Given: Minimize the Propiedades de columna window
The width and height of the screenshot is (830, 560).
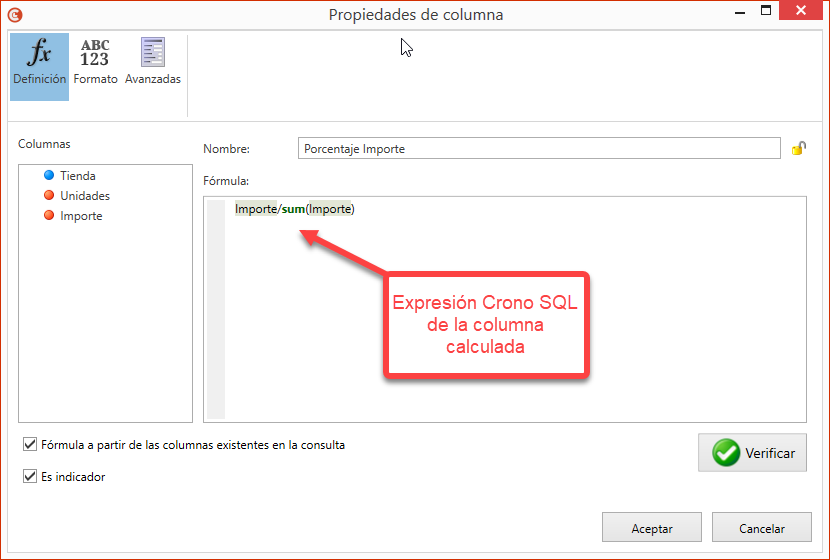Looking at the screenshot, I should pyautogui.click(x=740, y=12).
